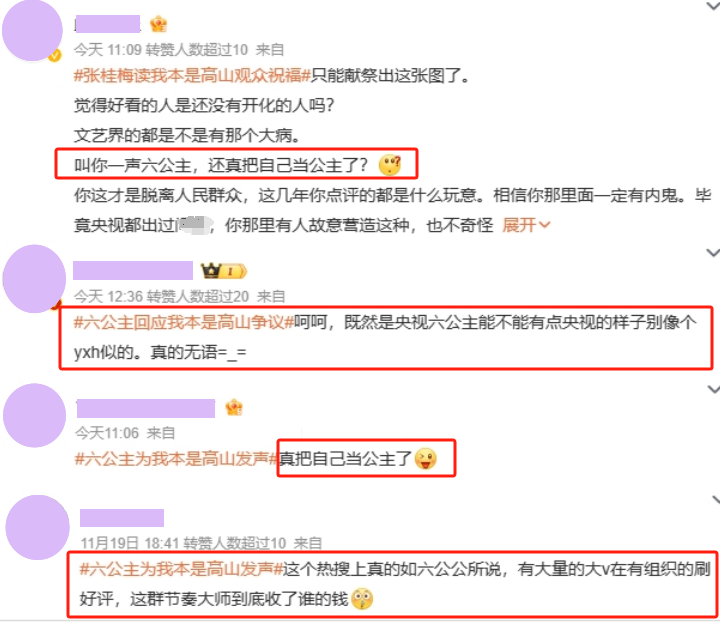The image size is (720, 622).
Task: Open third post's chevron dropdown menu
Action: [714, 389]
